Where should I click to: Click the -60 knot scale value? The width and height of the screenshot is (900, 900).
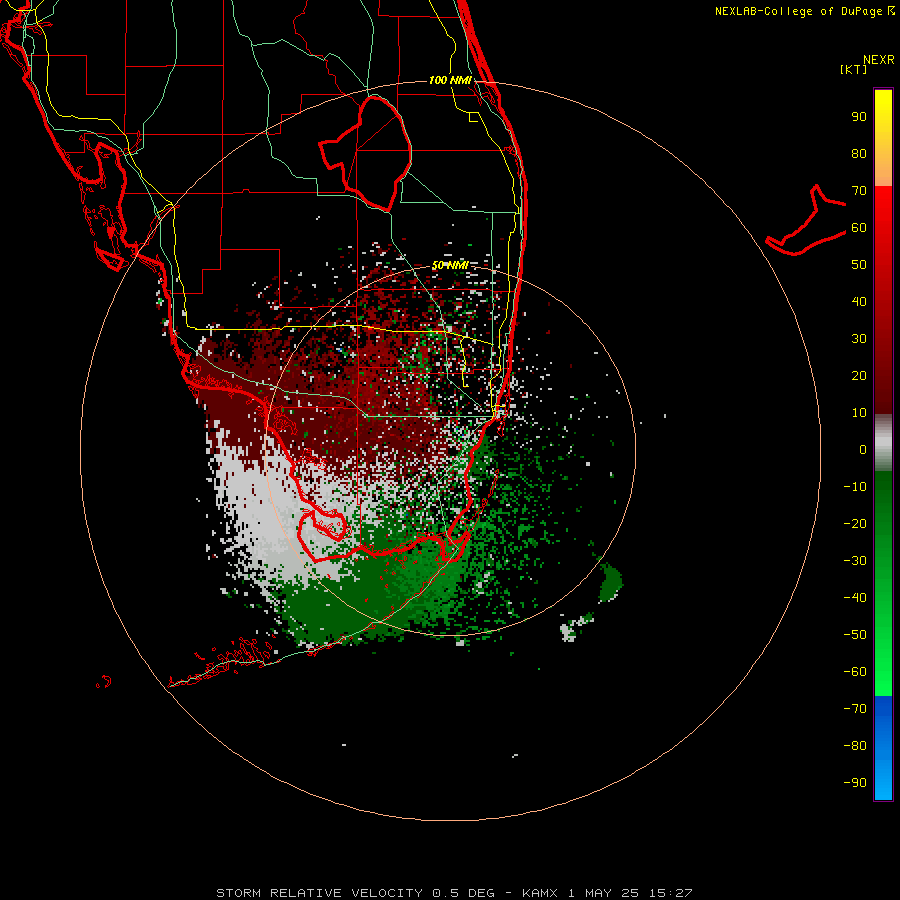point(855,672)
